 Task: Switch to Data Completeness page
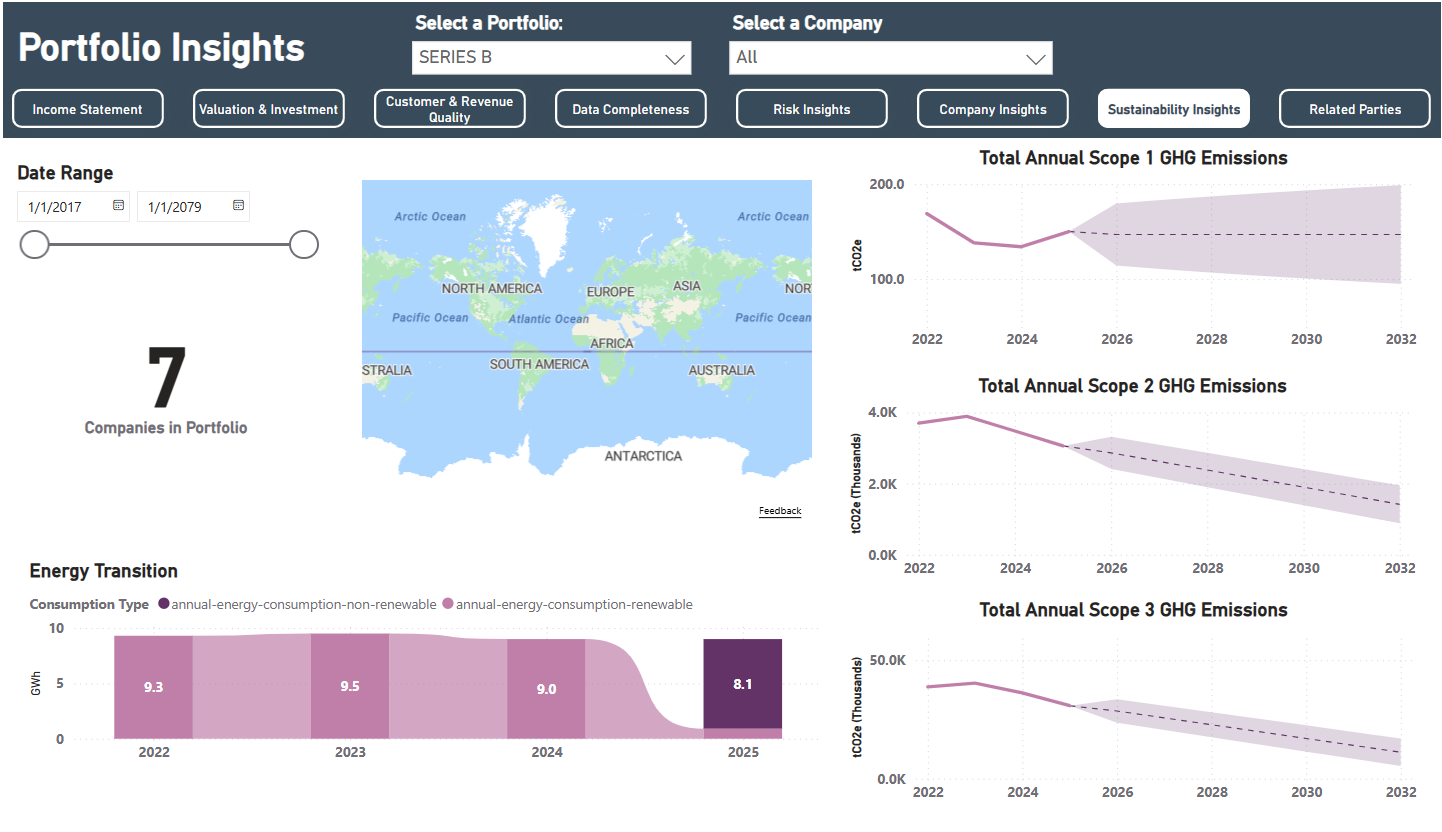[x=631, y=109]
